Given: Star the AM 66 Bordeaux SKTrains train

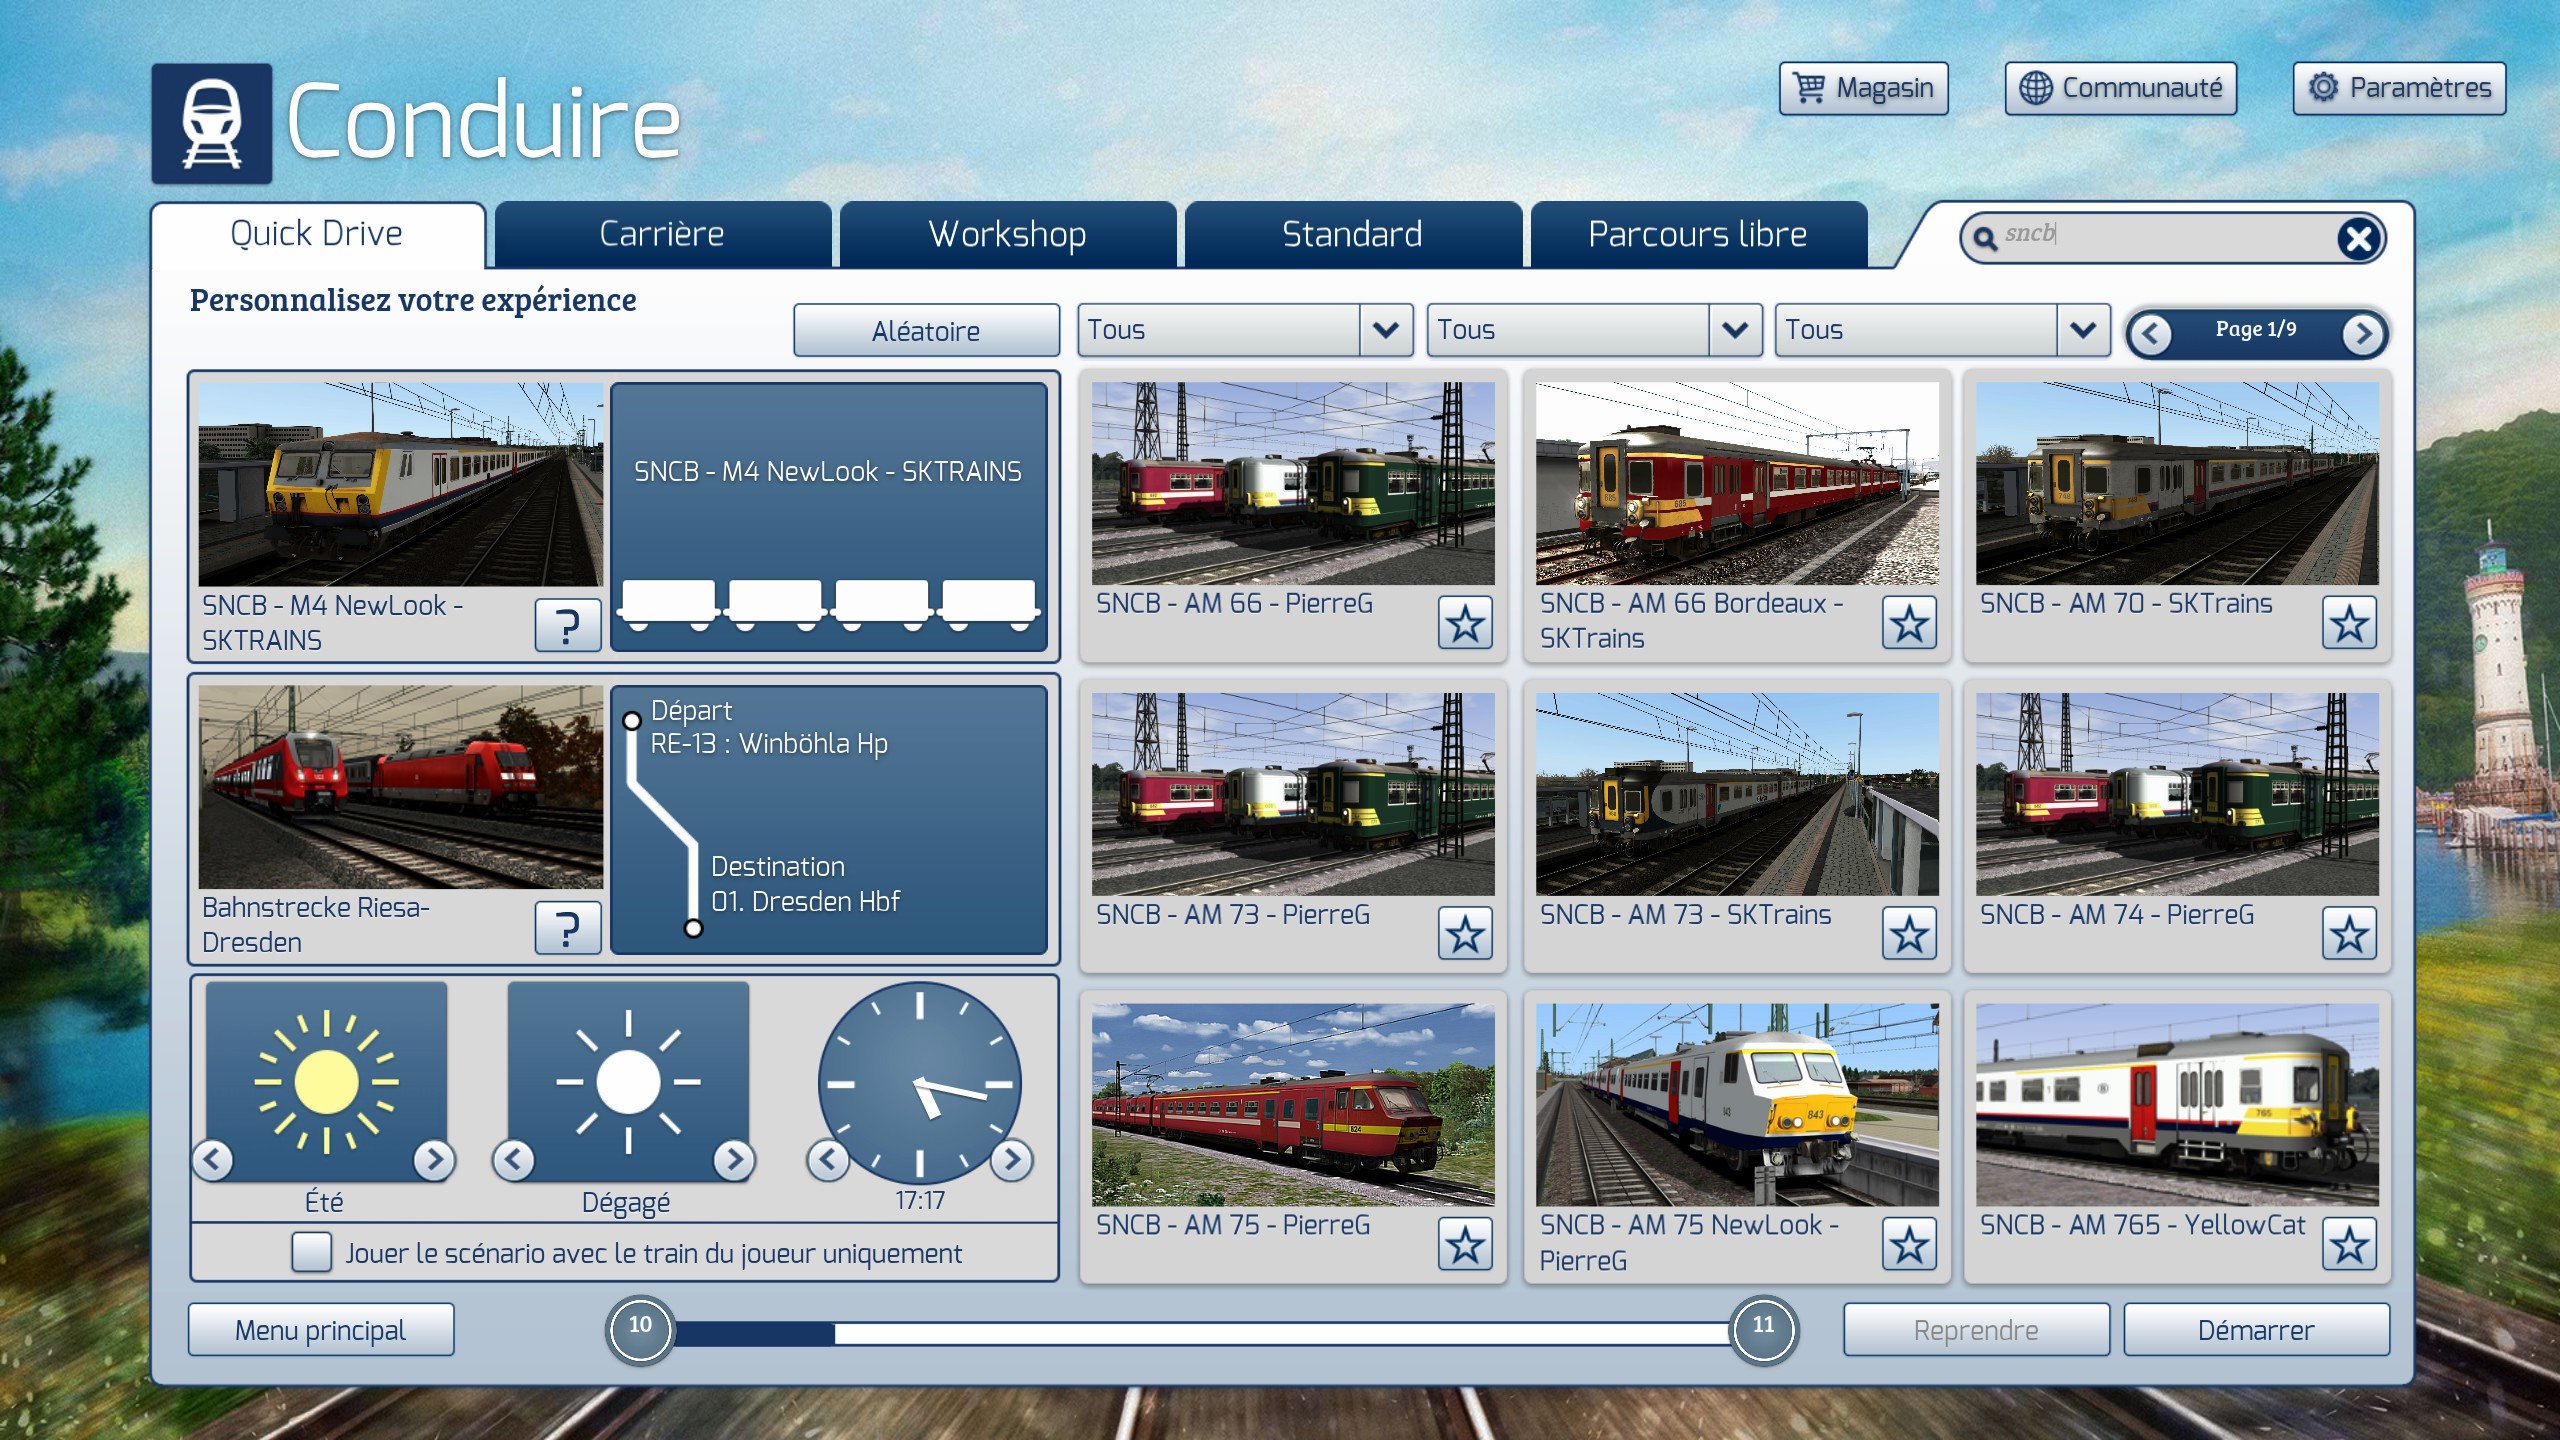Looking at the screenshot, I should tap(1909, 623).
